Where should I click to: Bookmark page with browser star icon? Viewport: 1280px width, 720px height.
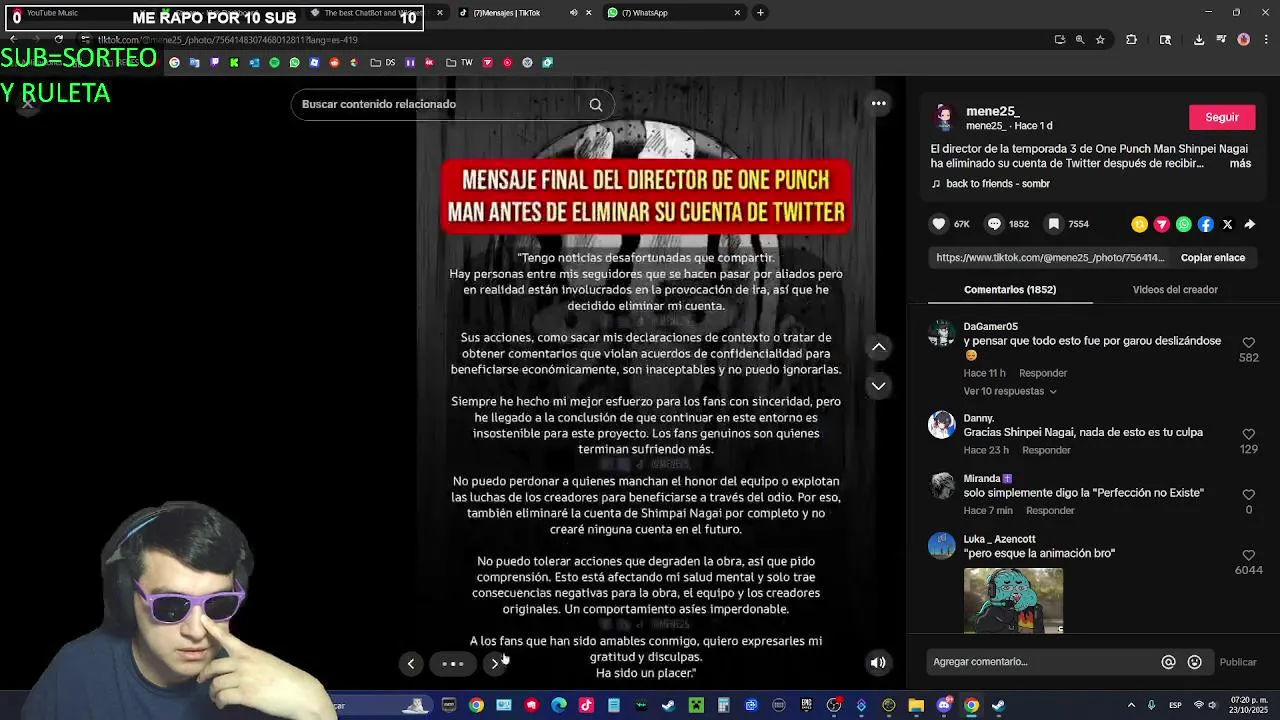(x=1100, y=40)
